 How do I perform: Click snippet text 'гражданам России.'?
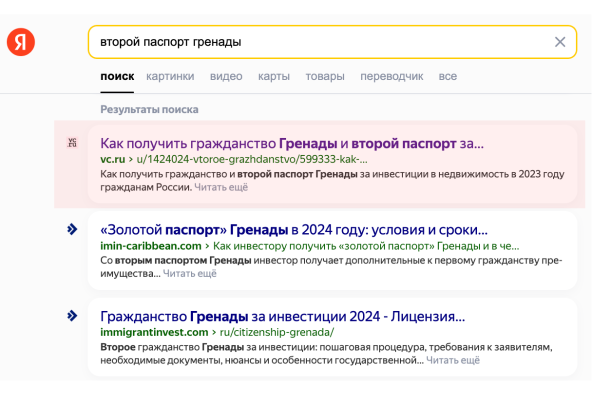pos(146,187)
